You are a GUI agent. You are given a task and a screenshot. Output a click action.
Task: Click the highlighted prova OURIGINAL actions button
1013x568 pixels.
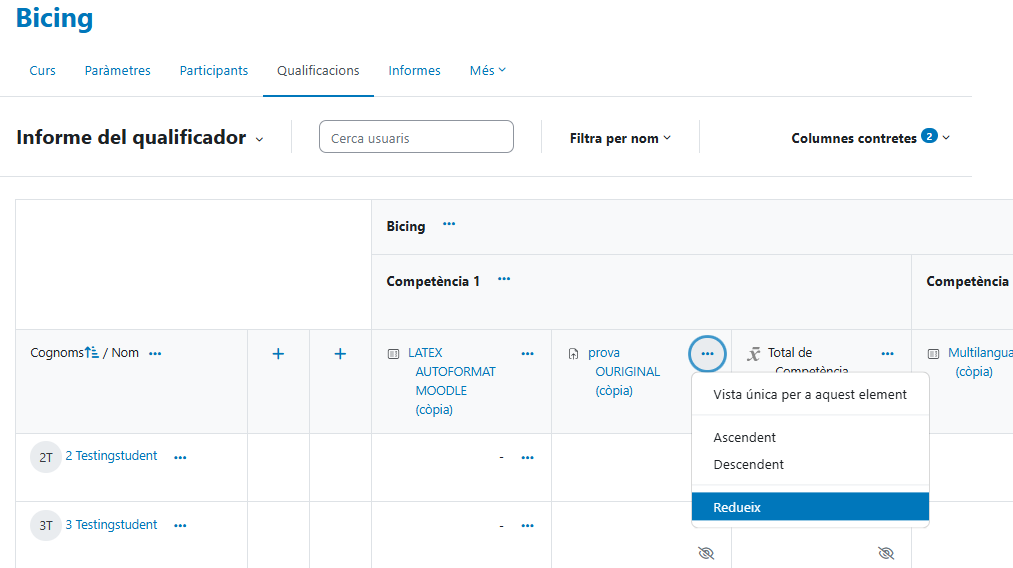pos(707,354)
